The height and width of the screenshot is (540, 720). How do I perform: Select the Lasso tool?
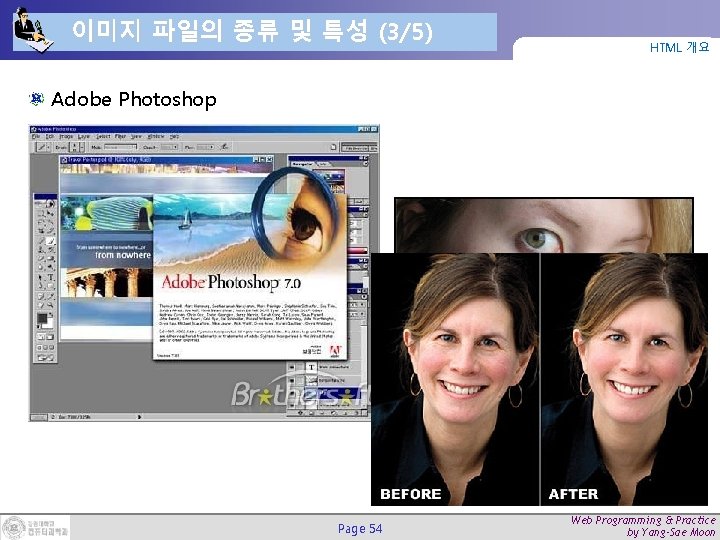[40, 222]
